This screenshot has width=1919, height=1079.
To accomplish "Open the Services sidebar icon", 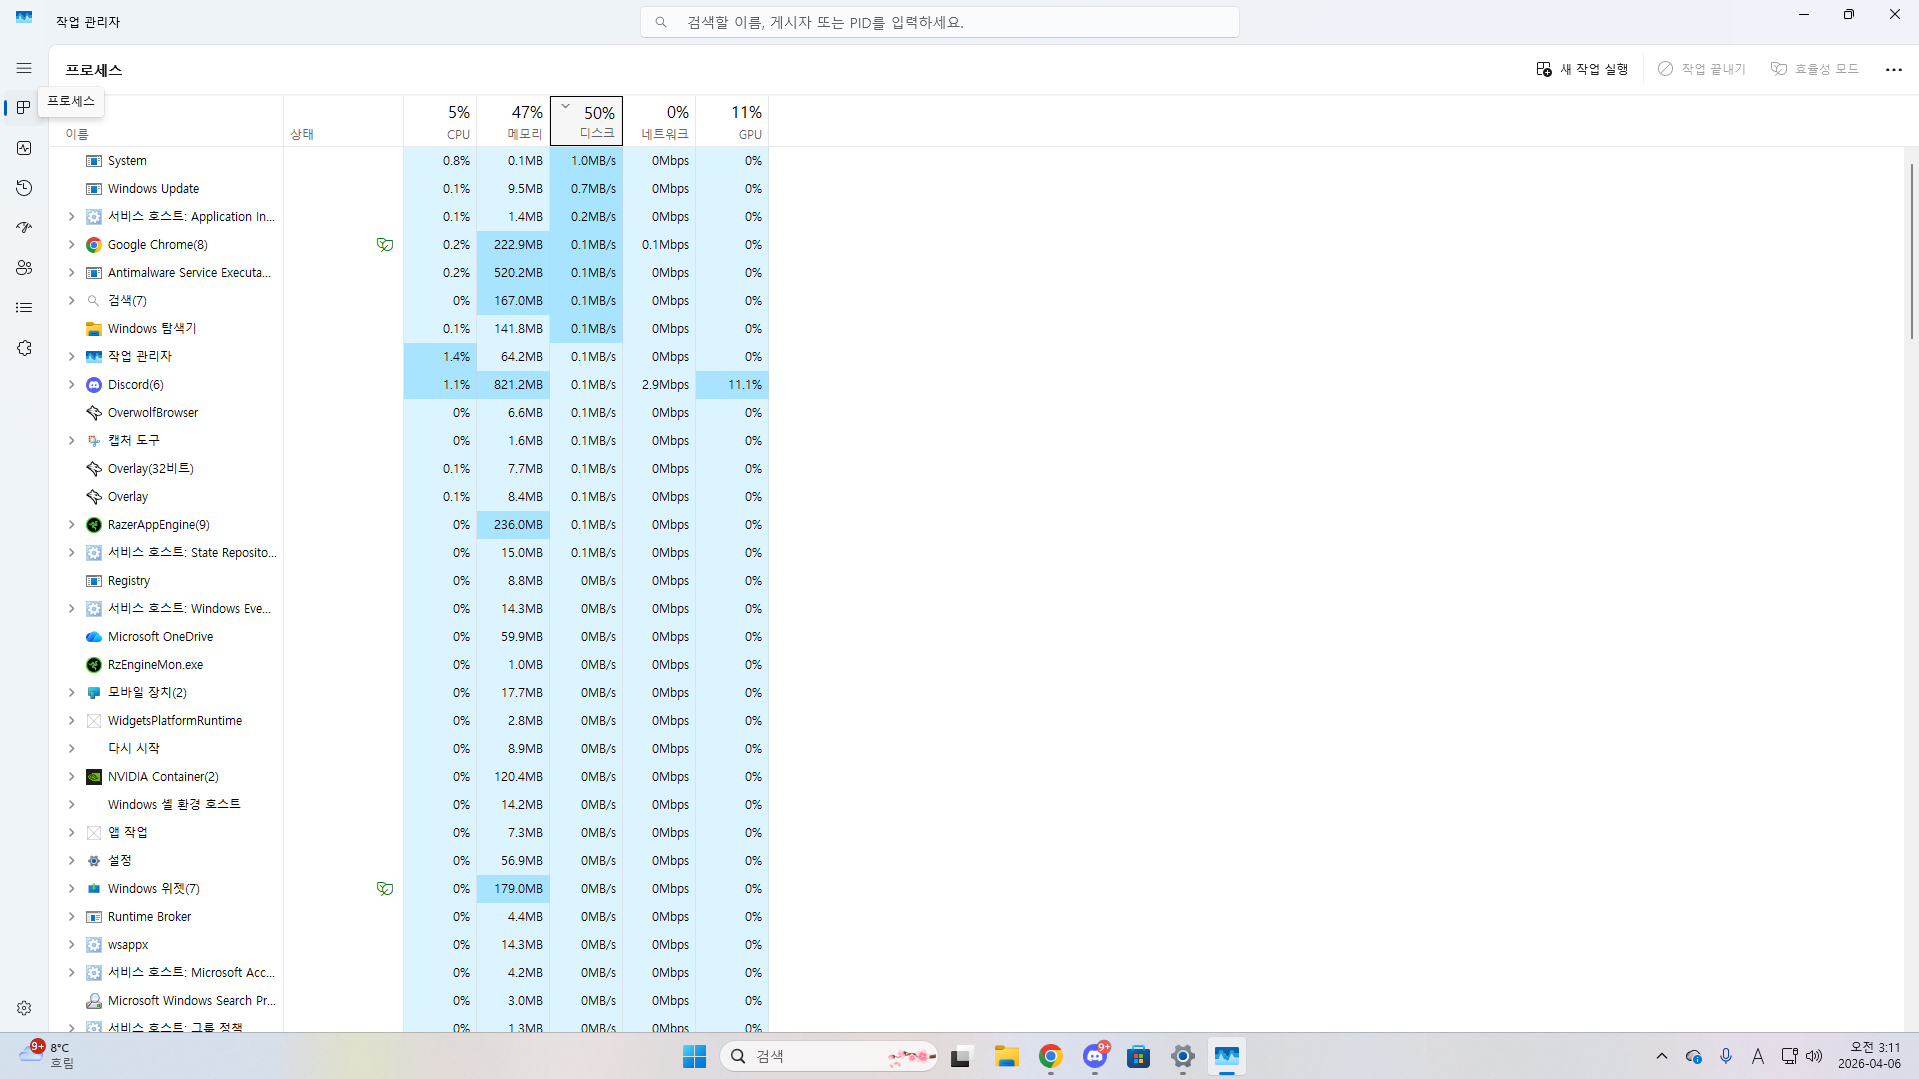I will [x=24, y=348].
